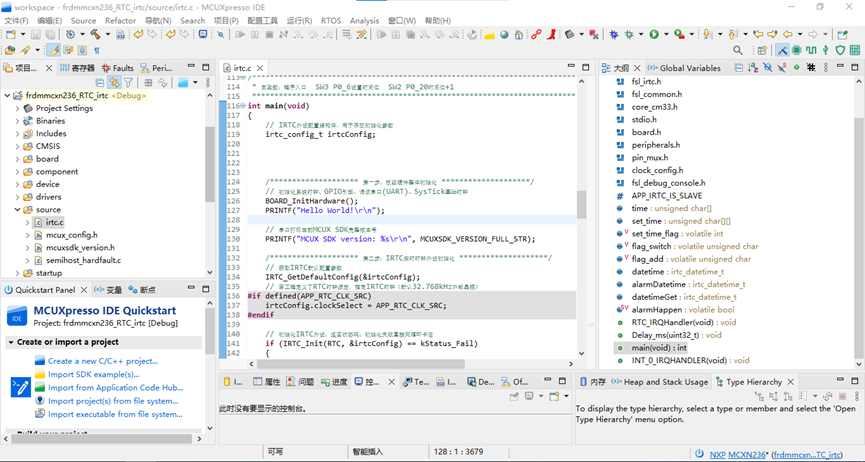This screenshot has height=462, width=865.
Task: Click the home house icon in toolbar
Action: tap(519, 34)
